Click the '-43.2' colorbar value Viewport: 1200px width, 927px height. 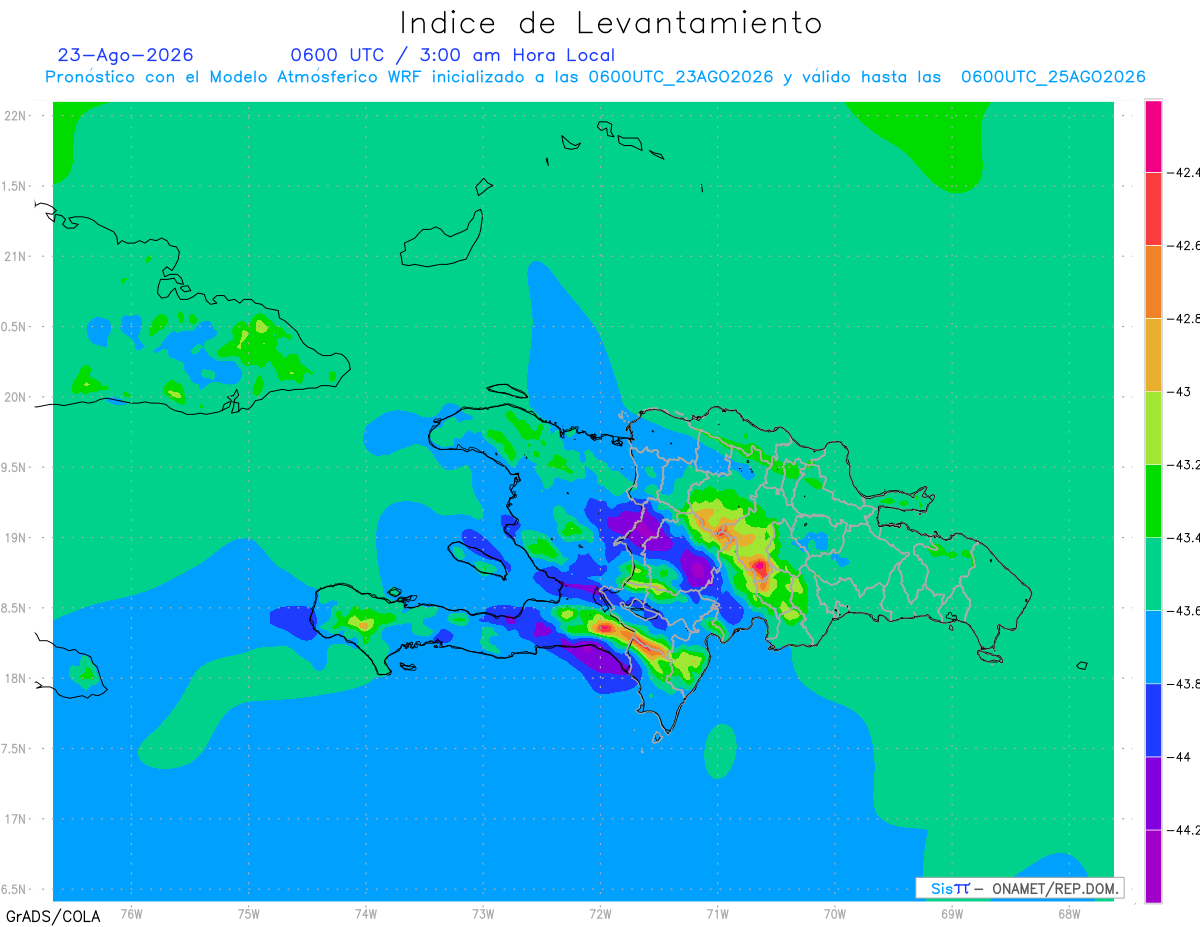click(1185, 465)
